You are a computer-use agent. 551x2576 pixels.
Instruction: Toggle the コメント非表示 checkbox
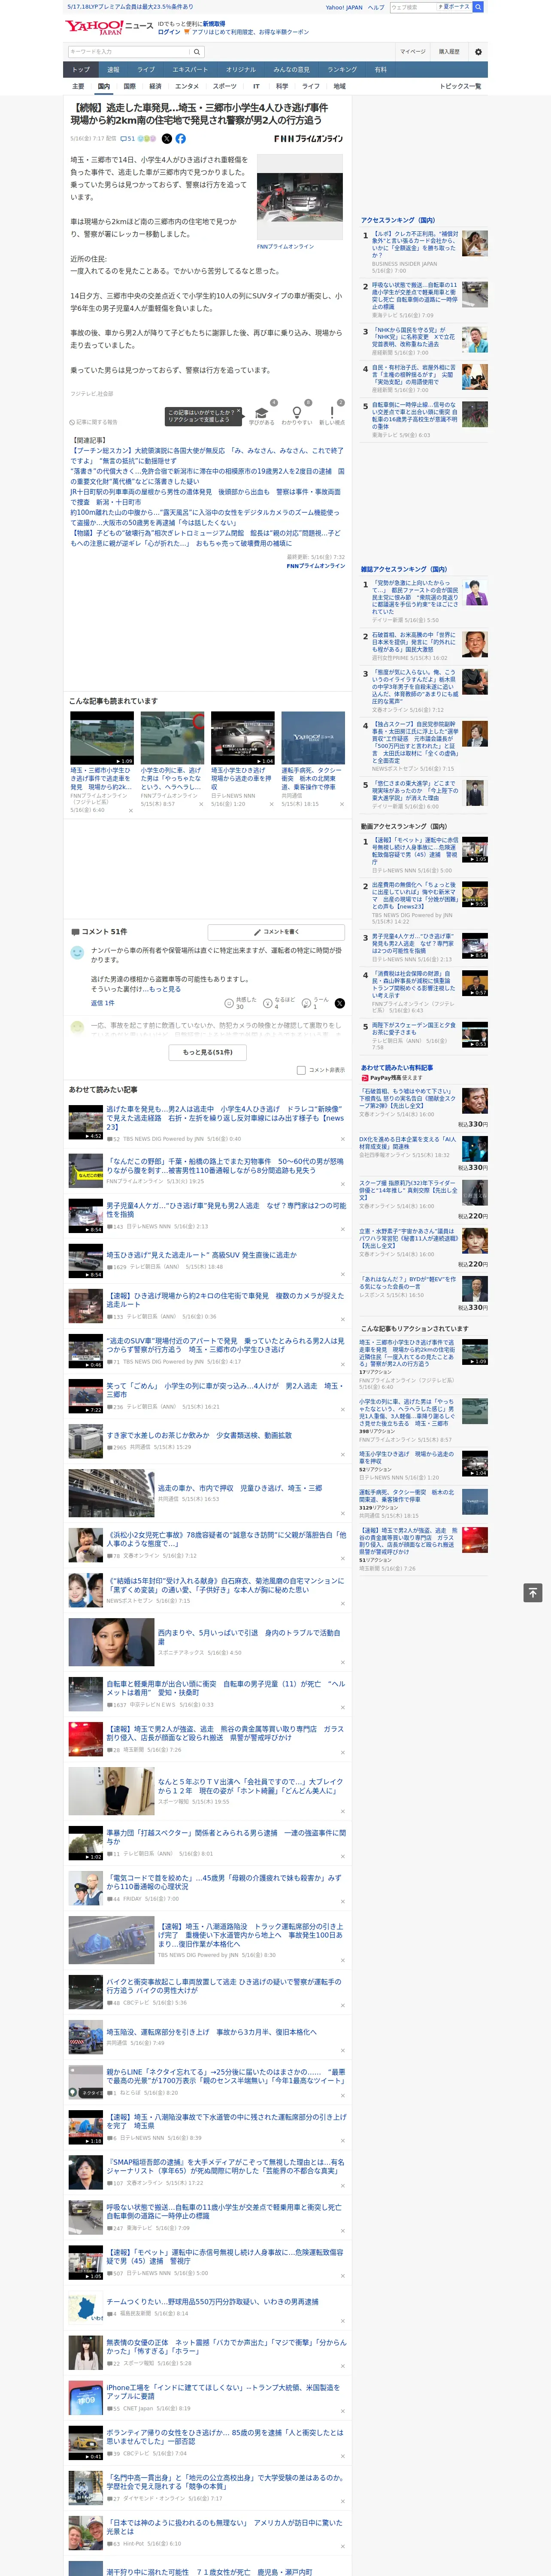(x=301, y=1070)
